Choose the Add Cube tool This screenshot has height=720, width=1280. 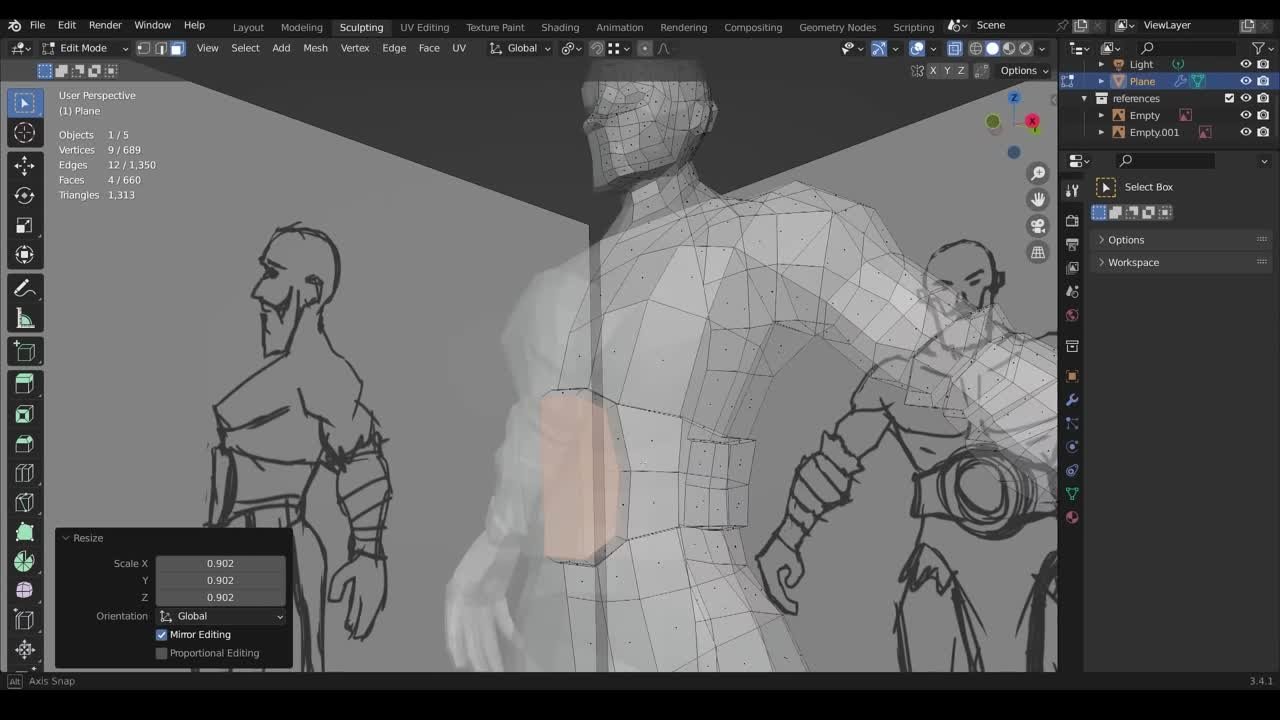click(25, 350)
